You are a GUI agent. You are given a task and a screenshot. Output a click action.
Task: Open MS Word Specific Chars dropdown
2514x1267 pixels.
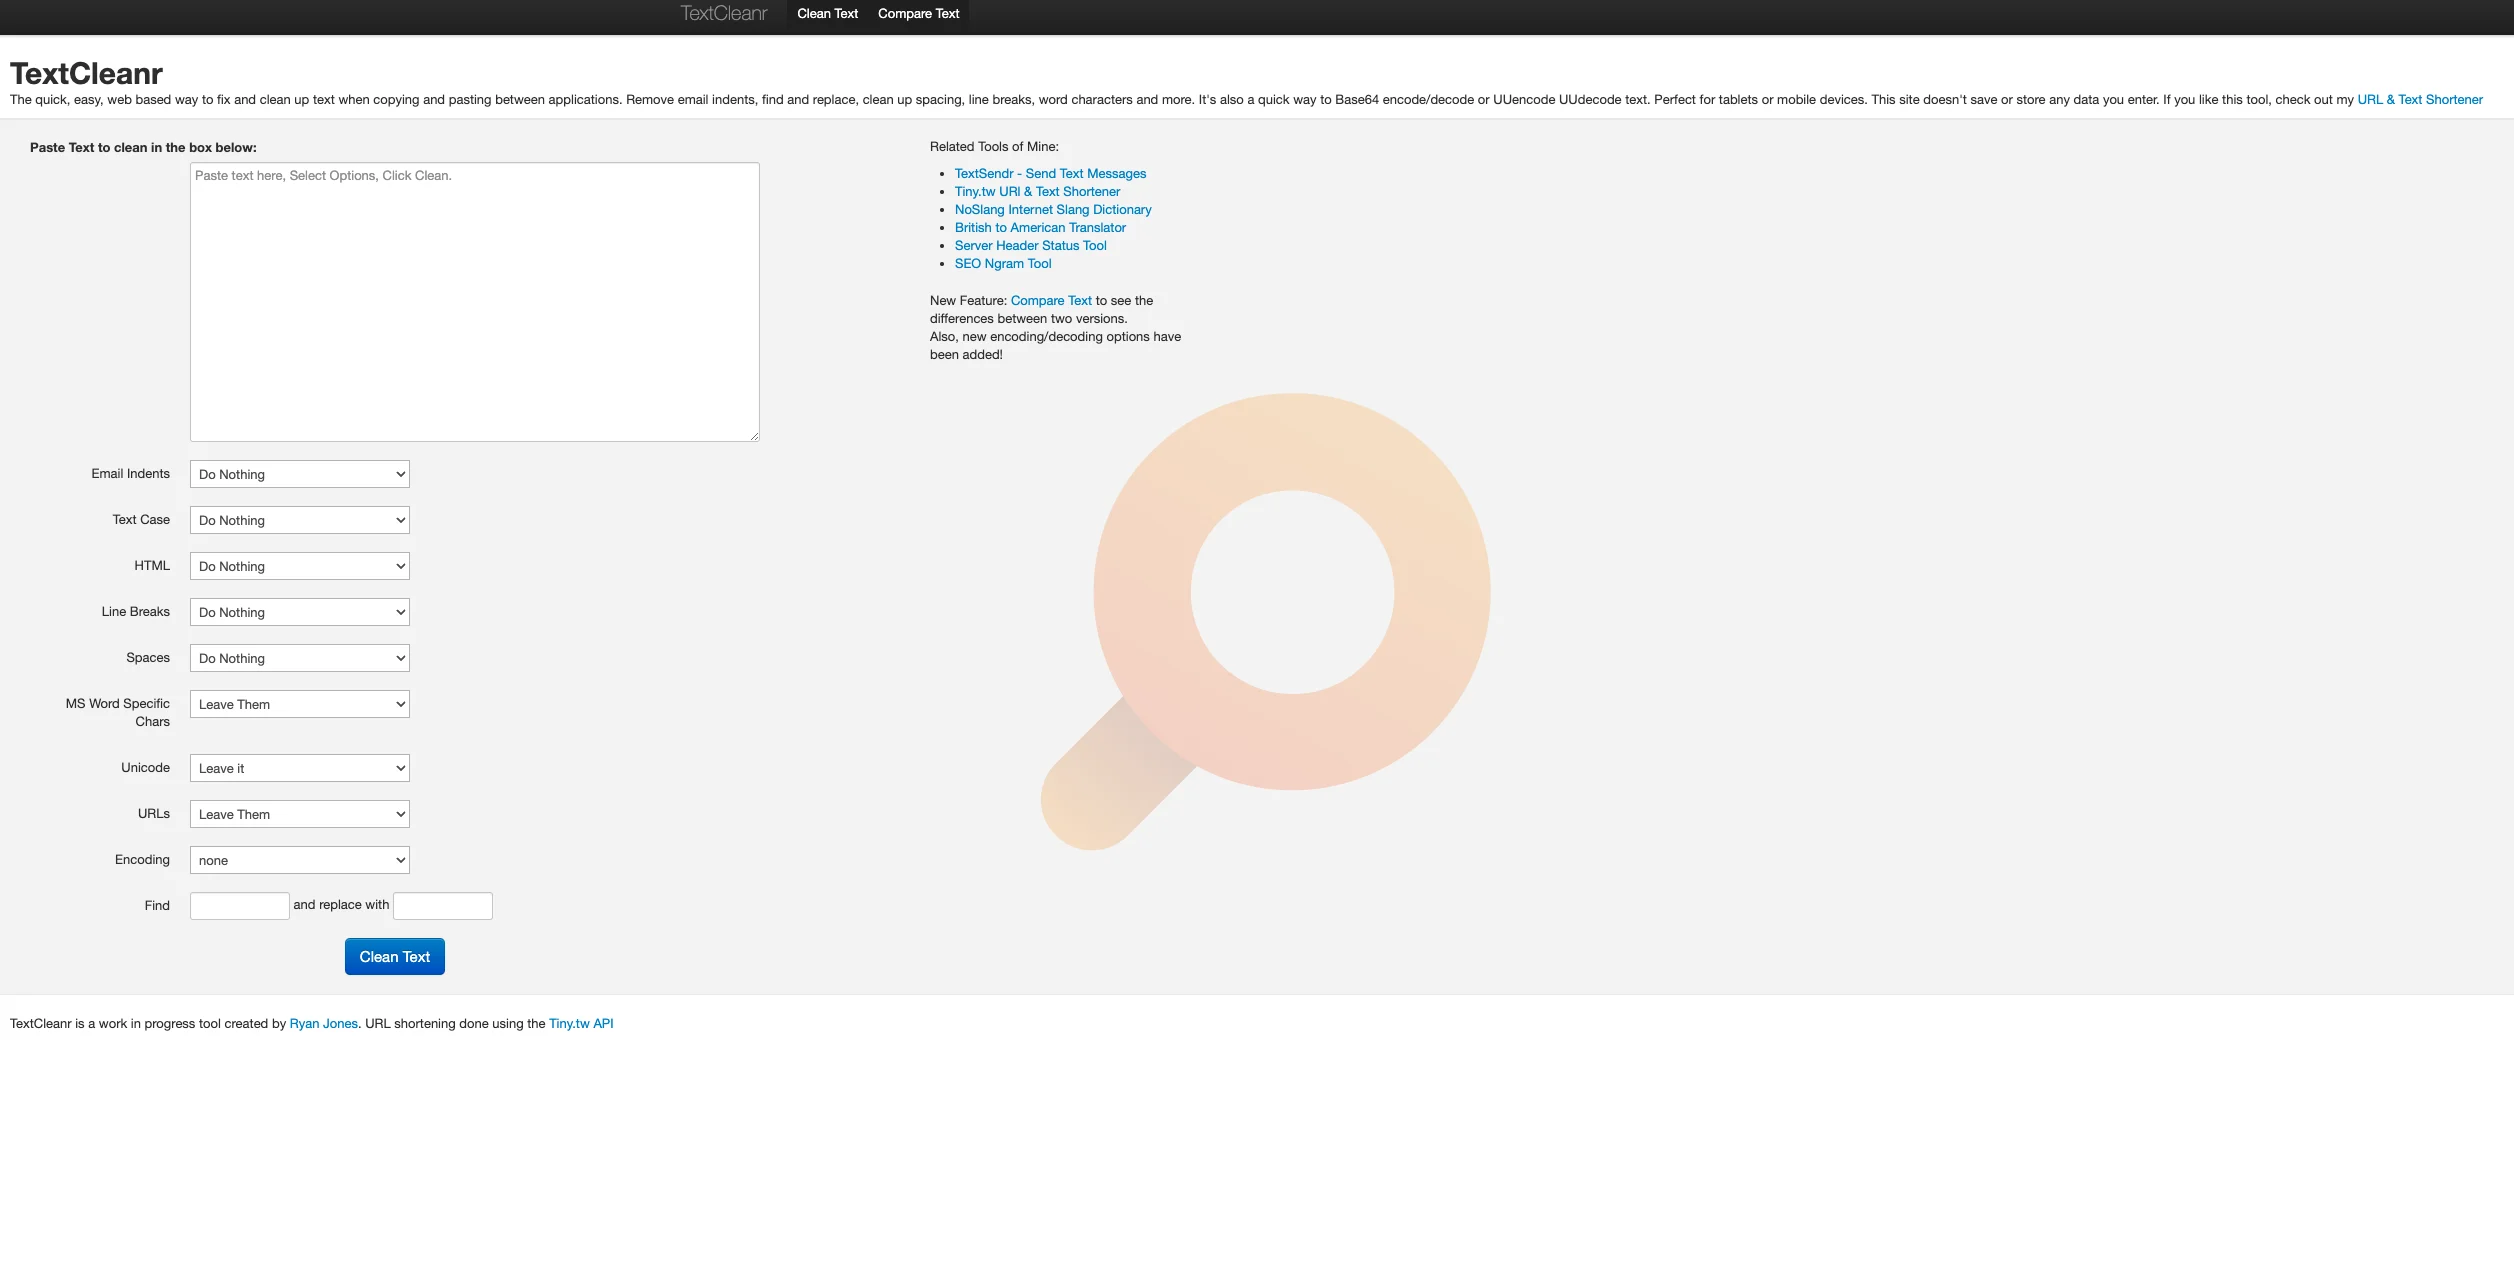pos(299,704)
